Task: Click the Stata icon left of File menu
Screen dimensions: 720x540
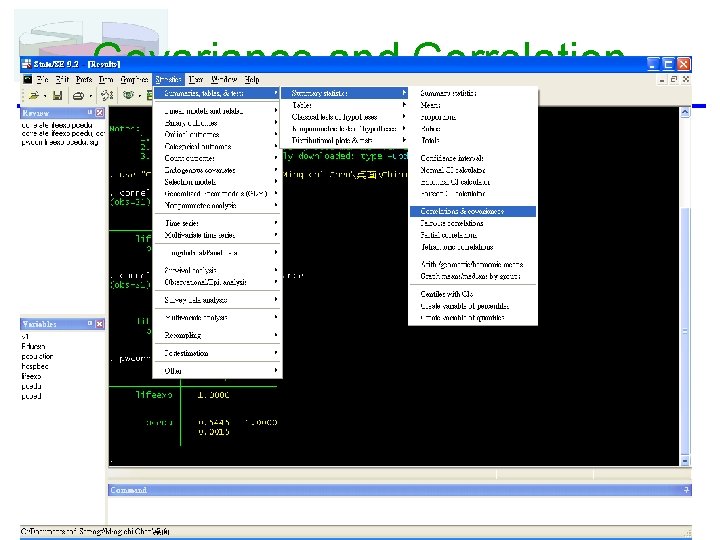Action: 28,79
